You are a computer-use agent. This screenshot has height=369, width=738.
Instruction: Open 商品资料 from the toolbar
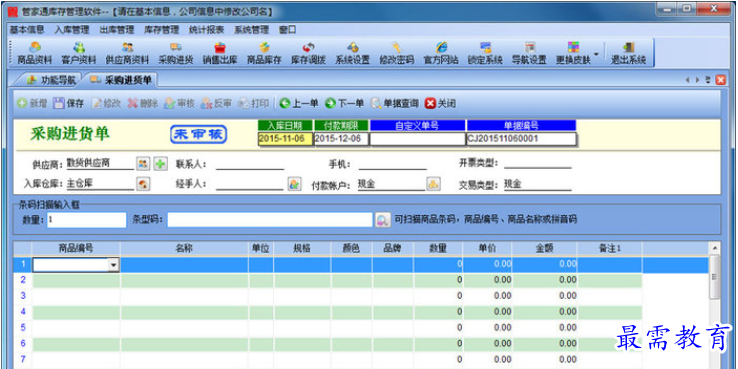tap(34, 53)
